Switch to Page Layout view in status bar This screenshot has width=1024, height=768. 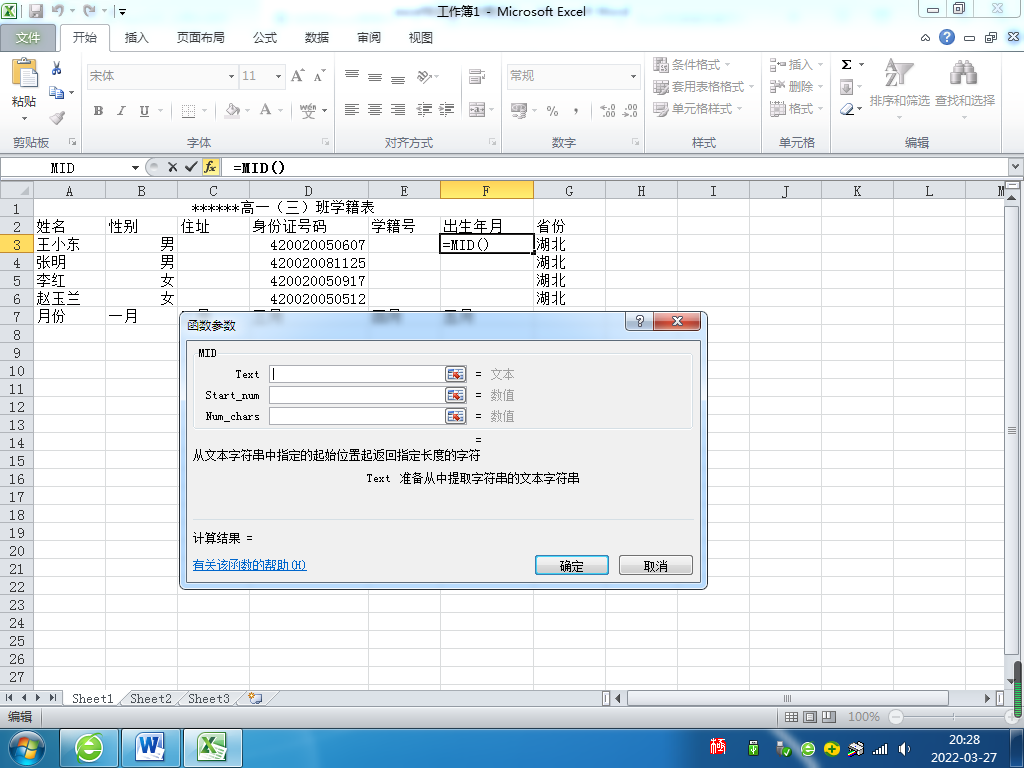(x=810, y=717)
